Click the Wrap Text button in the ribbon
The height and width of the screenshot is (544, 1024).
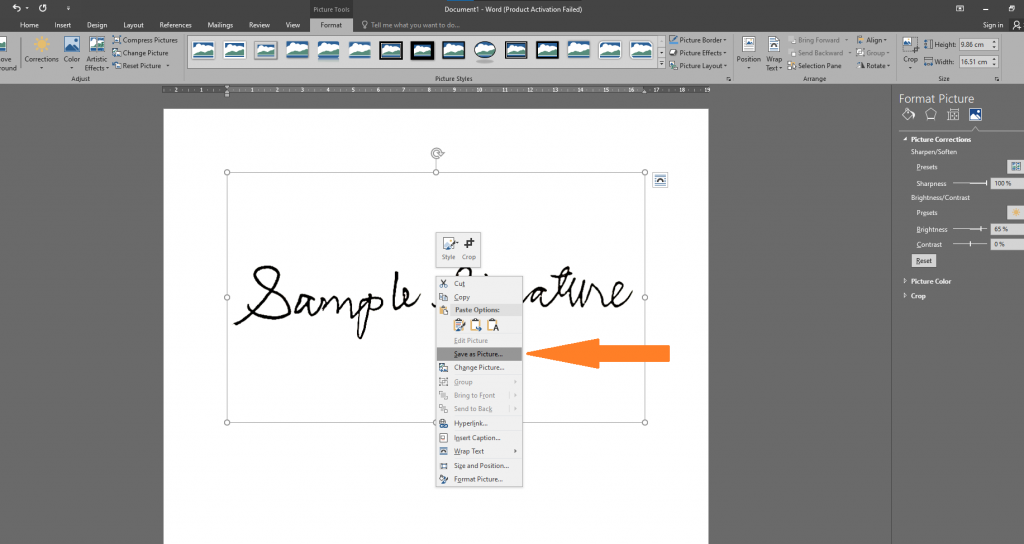(x=774, y=50)
